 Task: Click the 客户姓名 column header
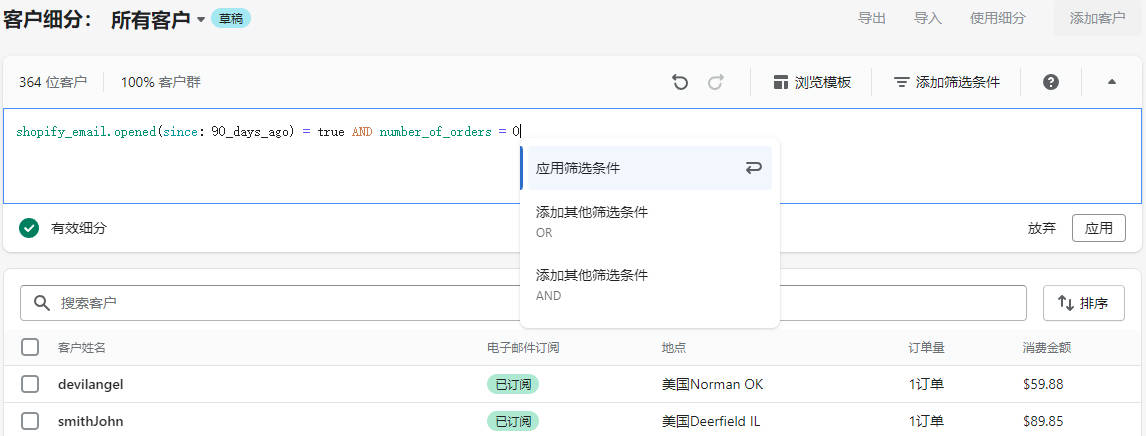[82, 348]
